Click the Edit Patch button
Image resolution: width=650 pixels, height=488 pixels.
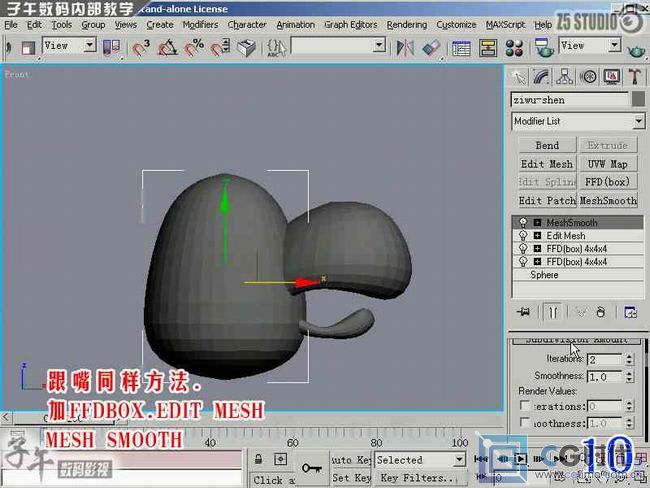(x=547, y=200)
